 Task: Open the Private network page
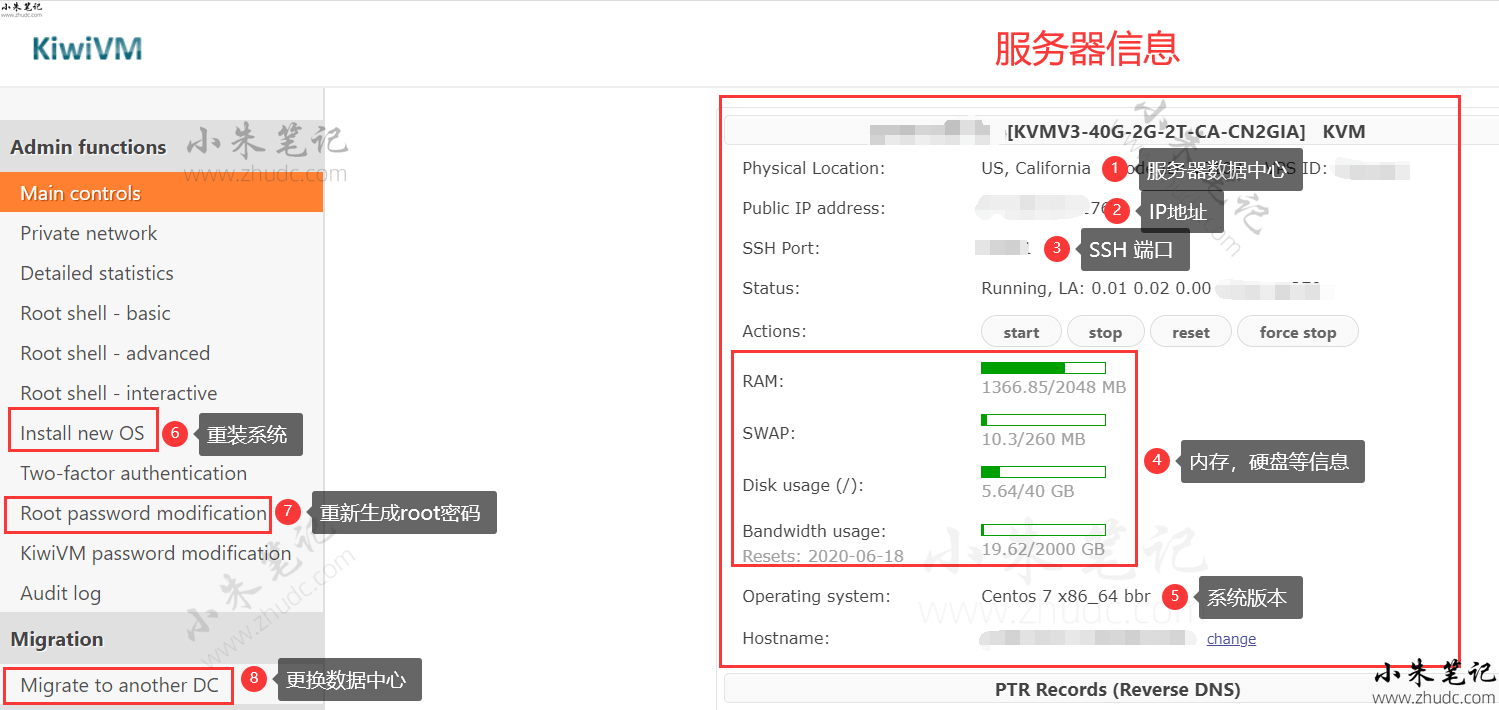pos(89,233)
